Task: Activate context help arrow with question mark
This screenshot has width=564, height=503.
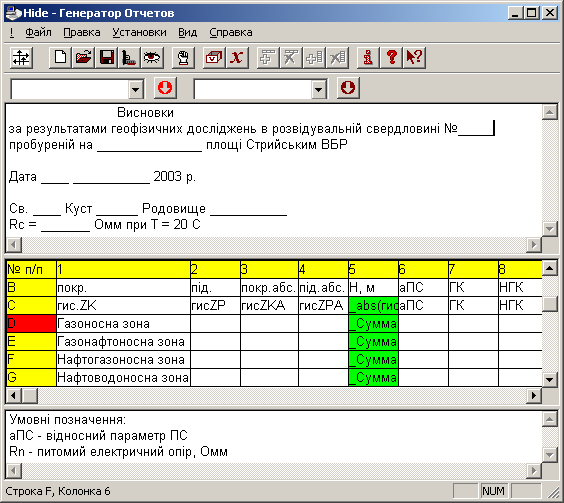Action: pos(414,58)
